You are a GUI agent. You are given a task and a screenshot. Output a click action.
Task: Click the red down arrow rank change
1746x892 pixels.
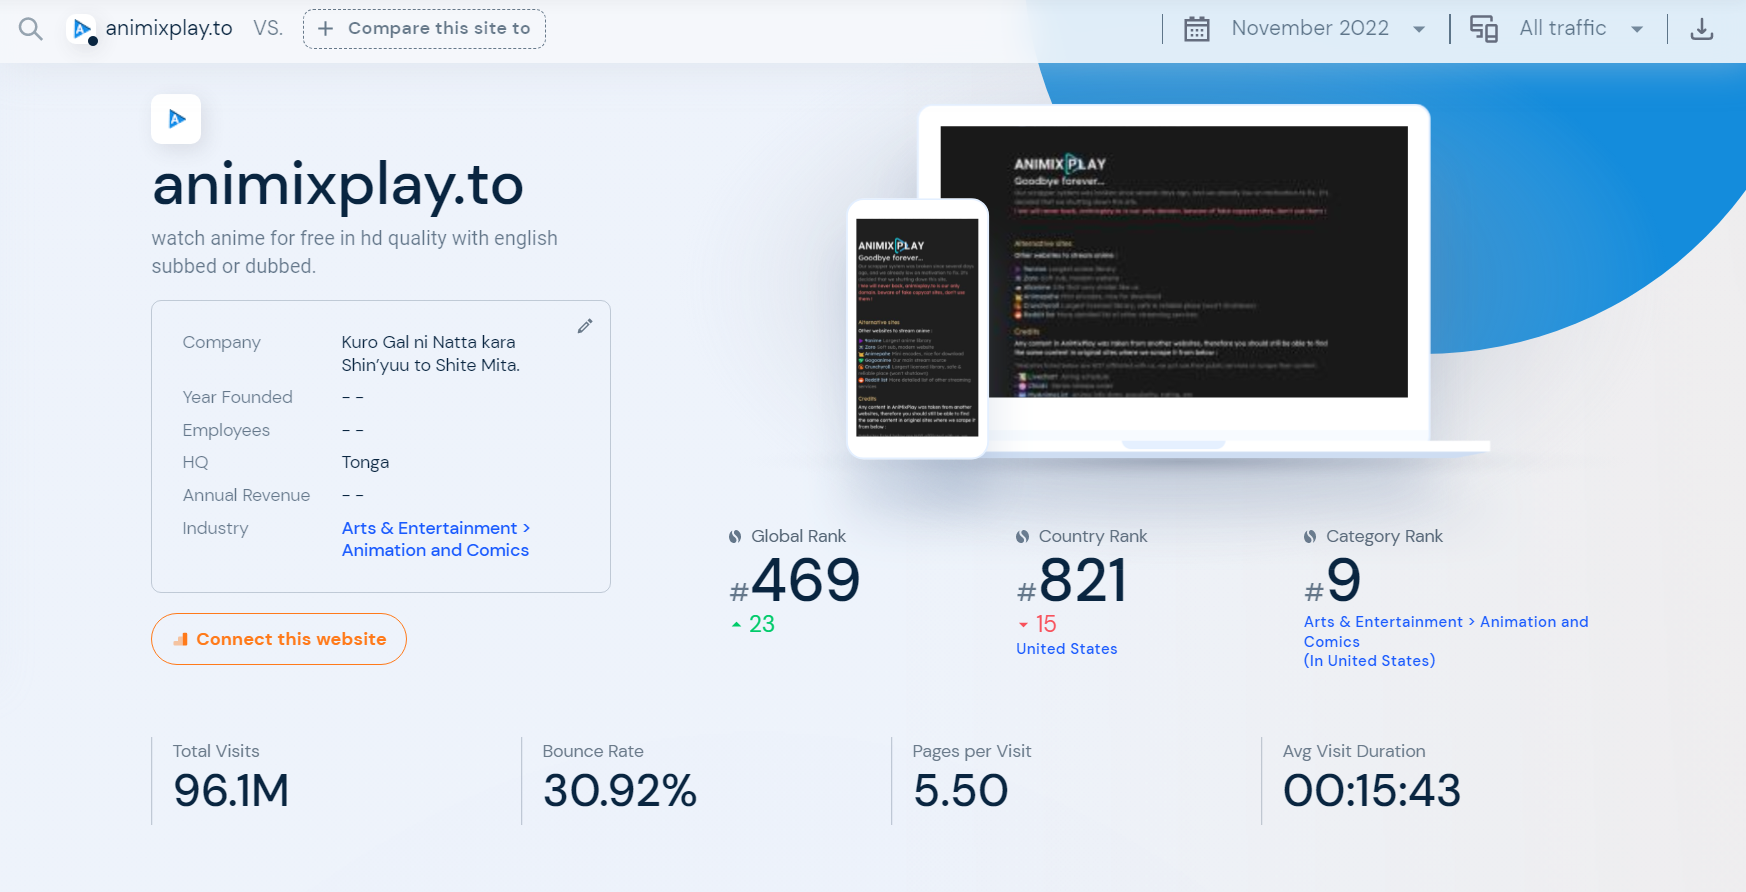(1023, 625)
